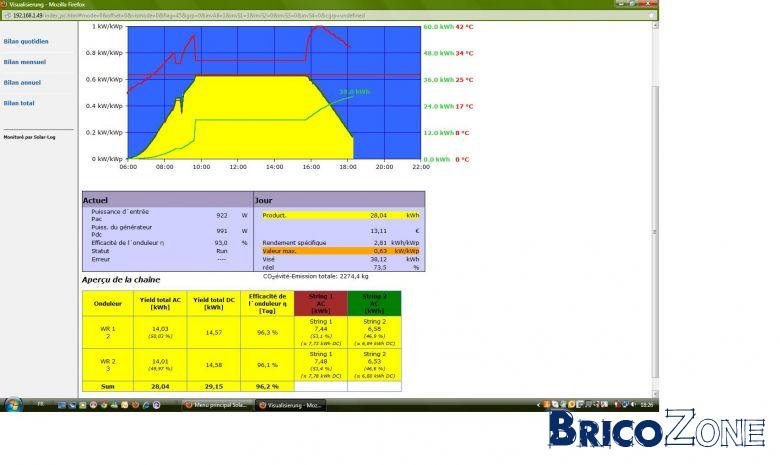Click the 14,58 DC yield cell
780x465 pixels.
coord(214,365)
